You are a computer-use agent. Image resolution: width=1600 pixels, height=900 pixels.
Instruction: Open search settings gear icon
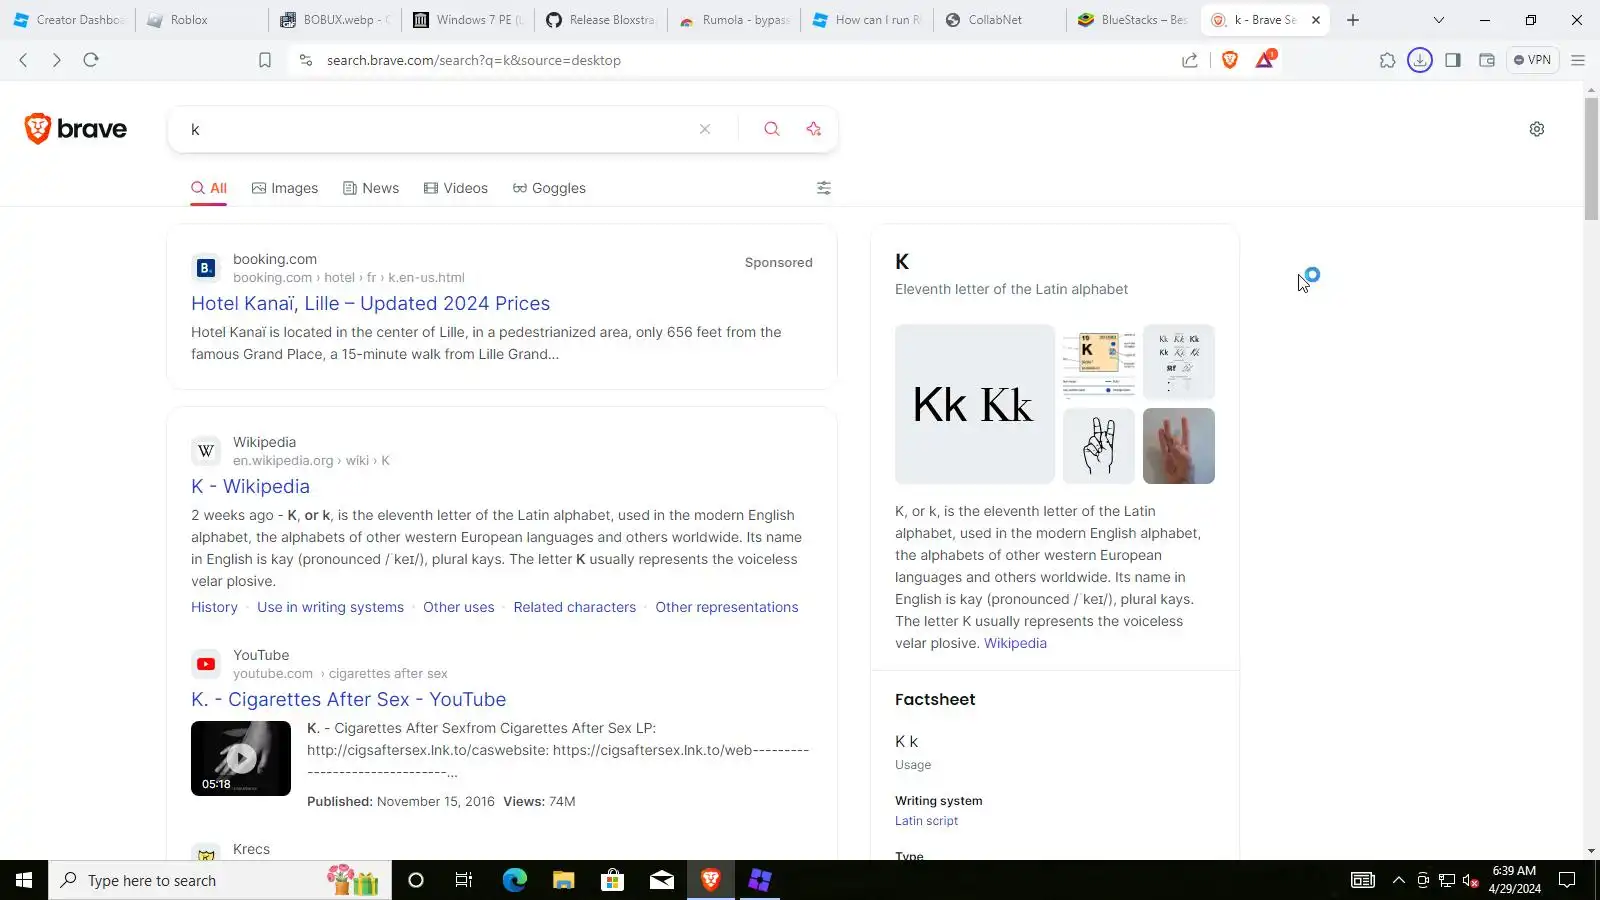click(x=1537, y=129)
